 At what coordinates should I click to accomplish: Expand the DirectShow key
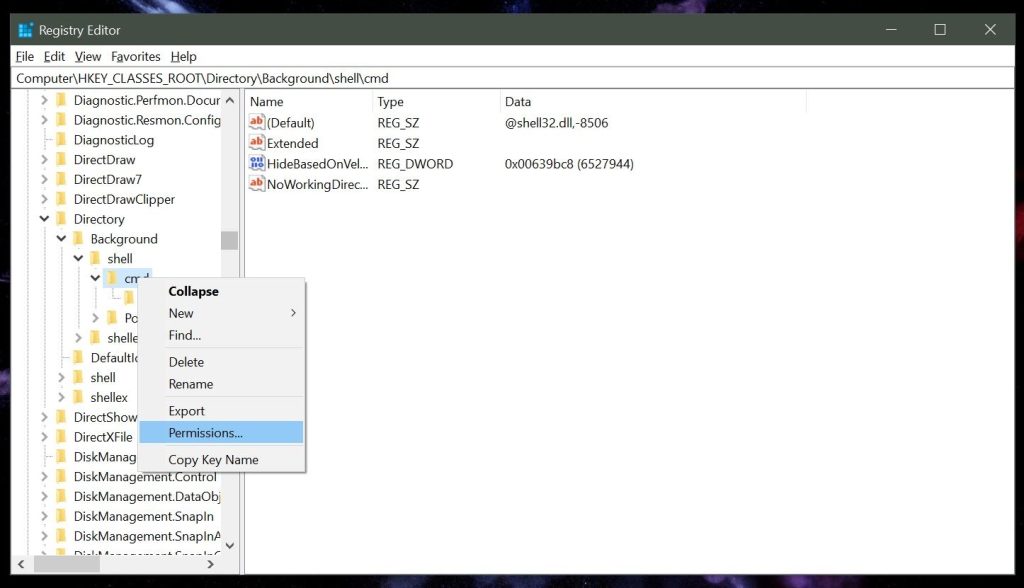pyautogui.click(x=44, y=417)
